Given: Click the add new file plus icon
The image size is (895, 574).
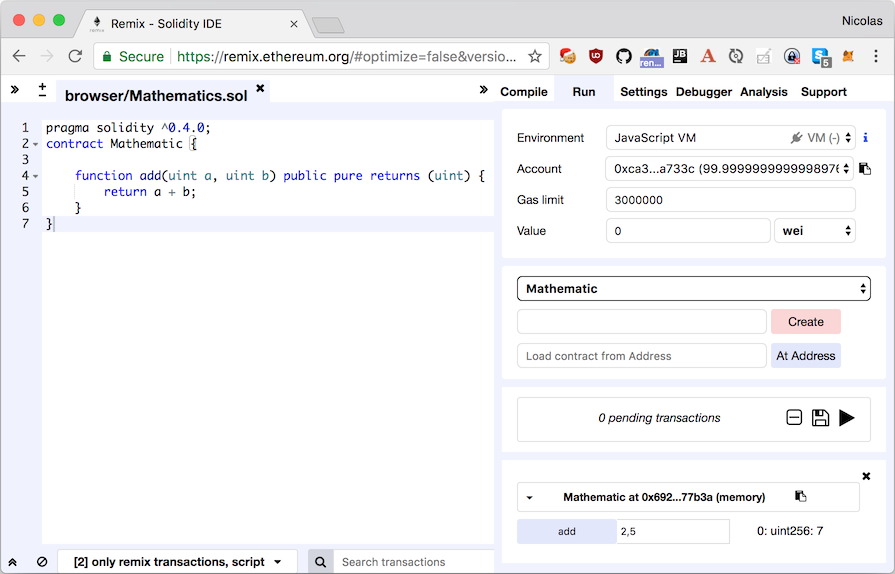Looking at the screenshot, I should pos(42,90).
